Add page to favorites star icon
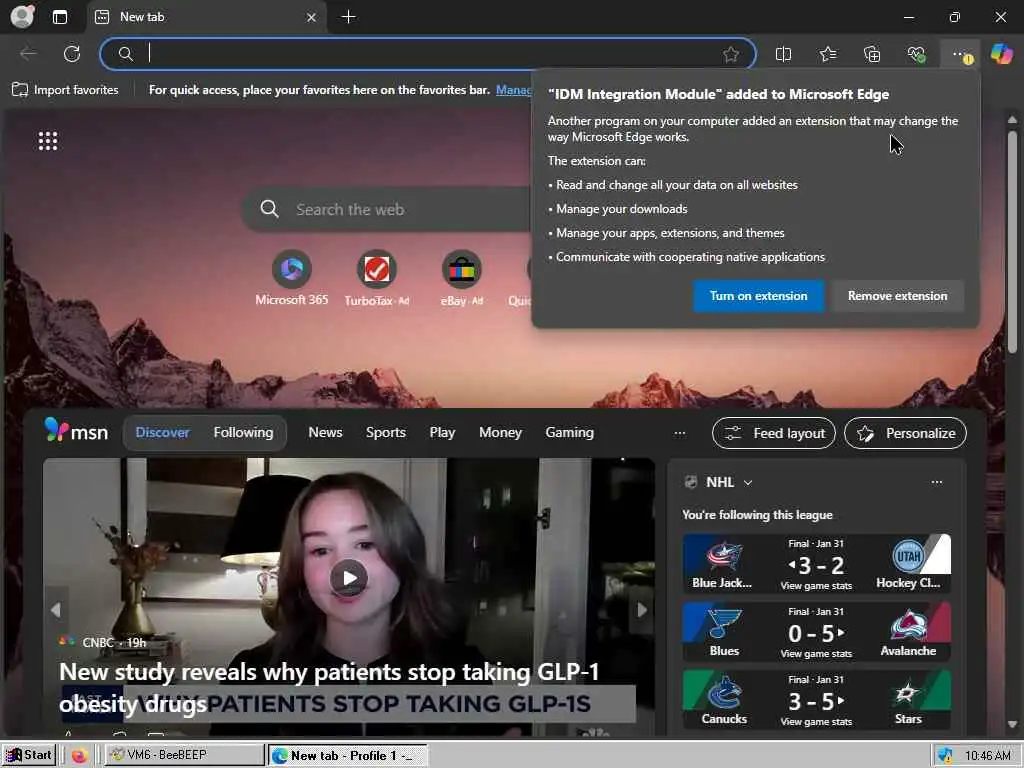This screenshot has height=768, width=1024. point(731,54)
